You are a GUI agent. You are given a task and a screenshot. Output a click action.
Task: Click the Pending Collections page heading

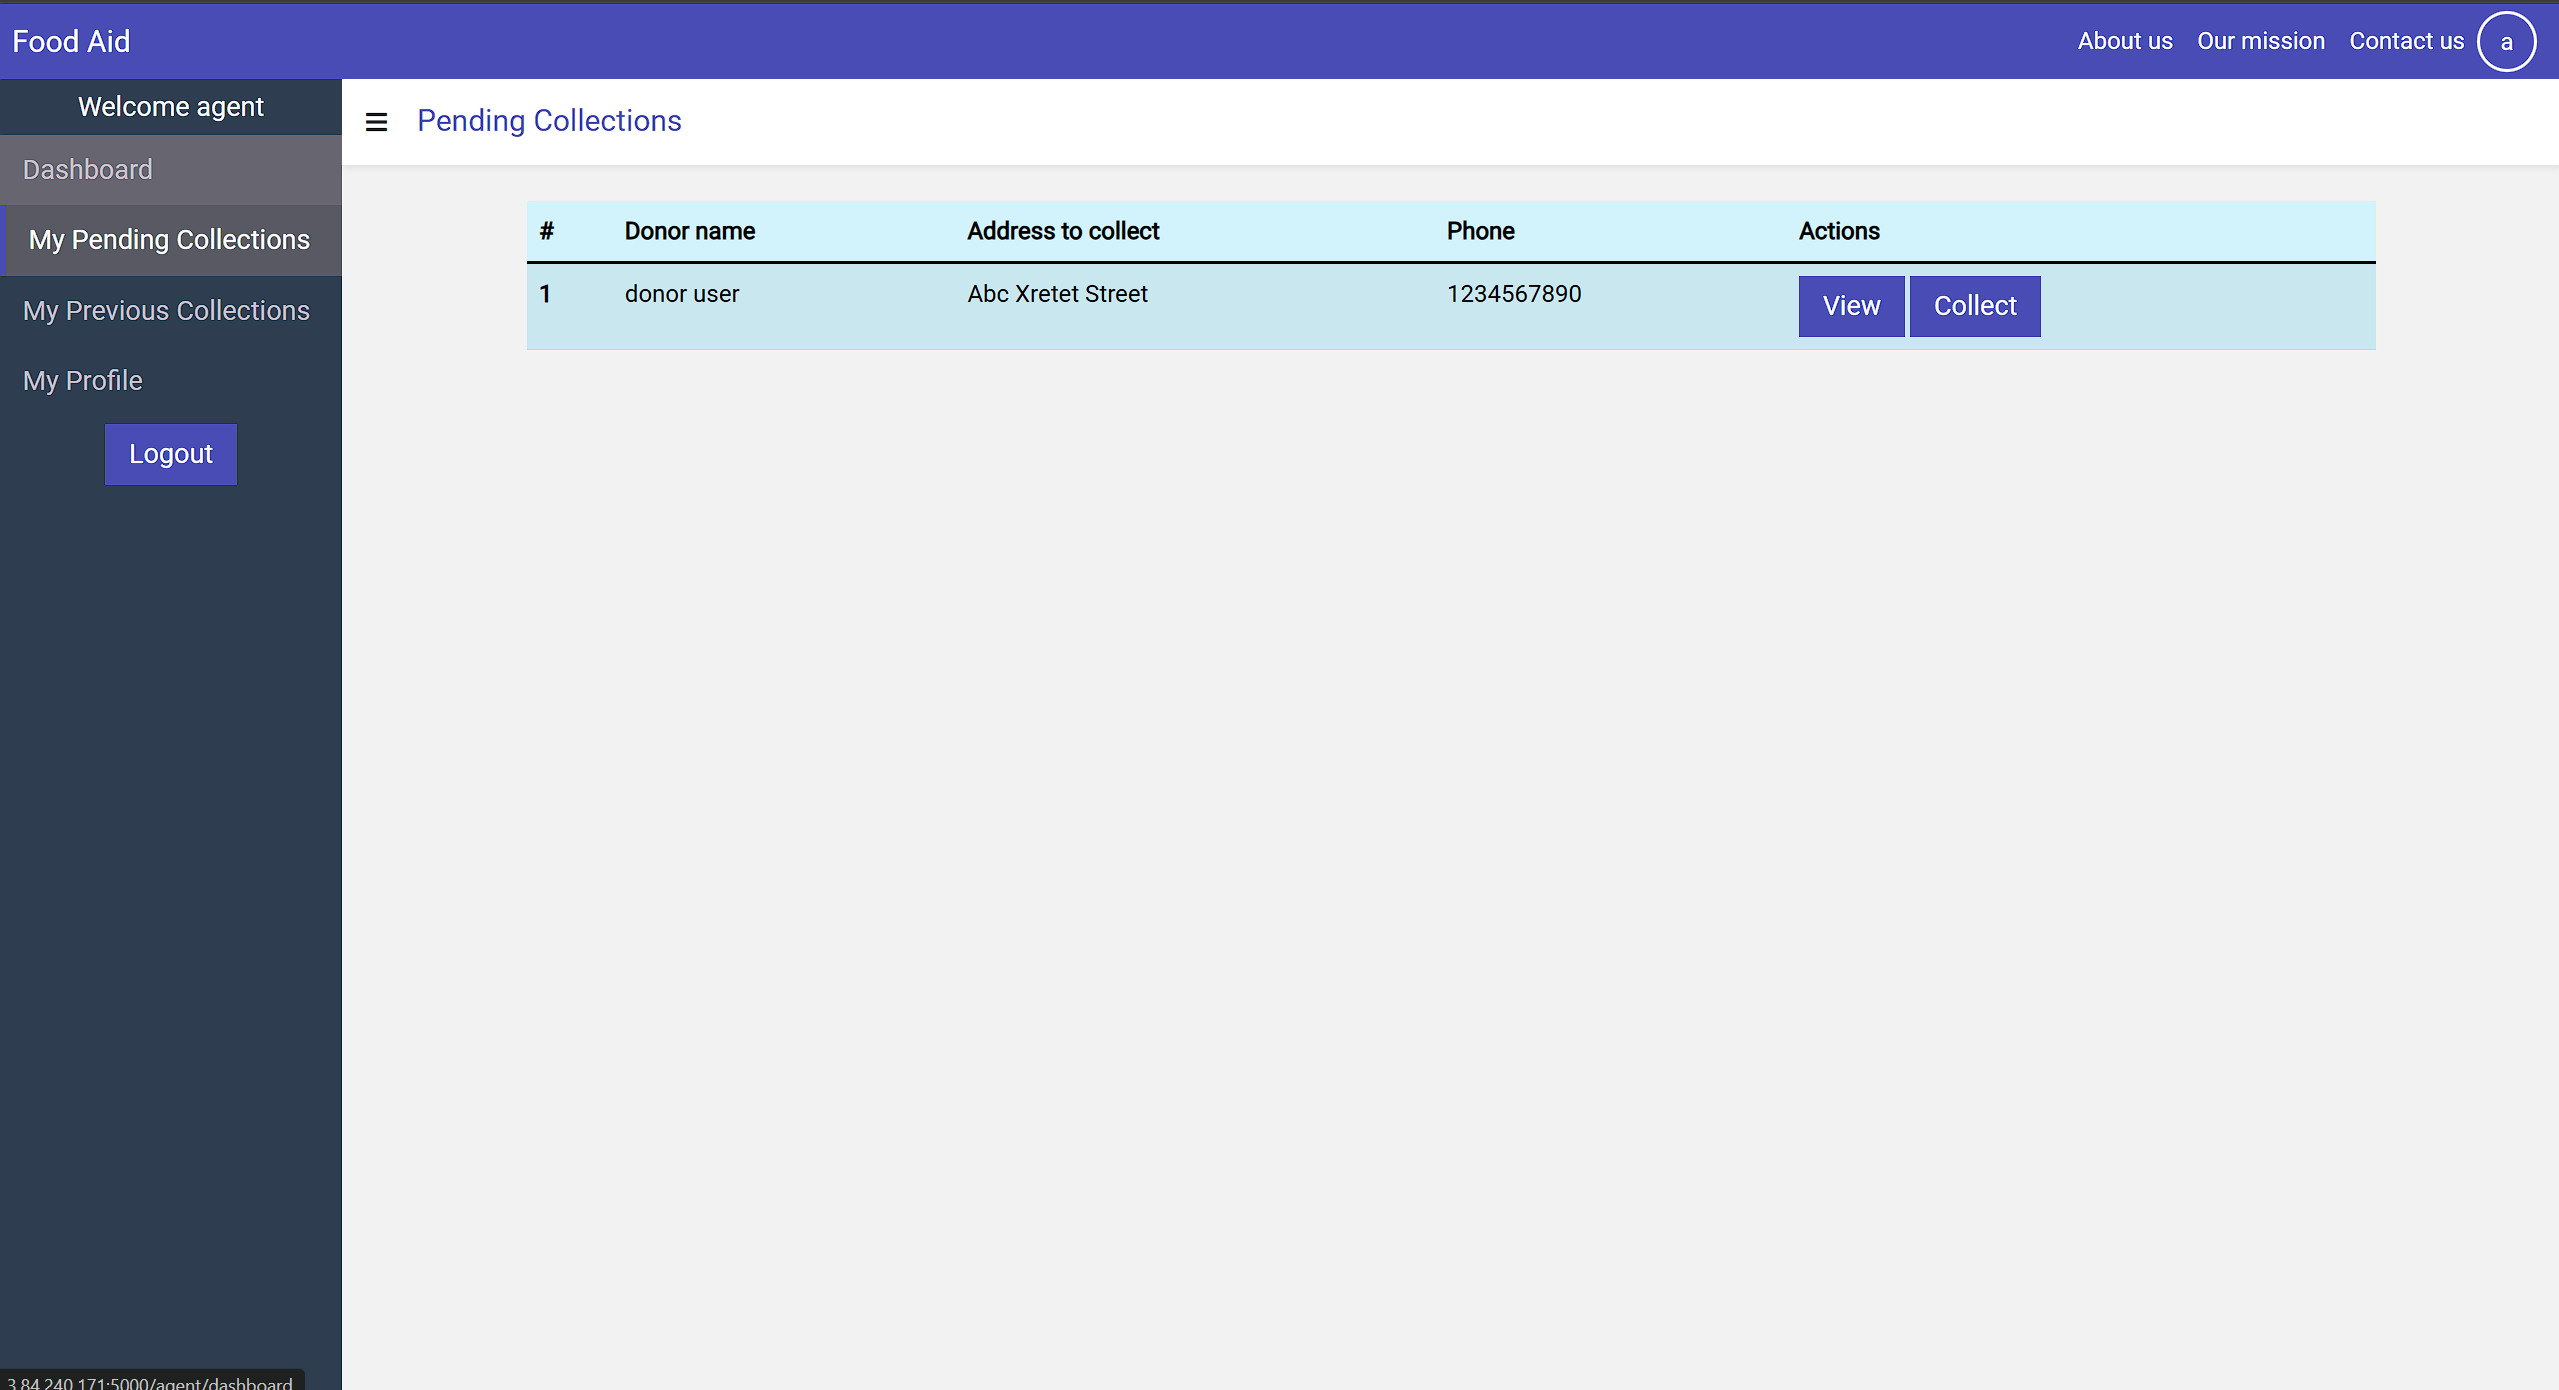pyautogui.click(x=549, y=121)
